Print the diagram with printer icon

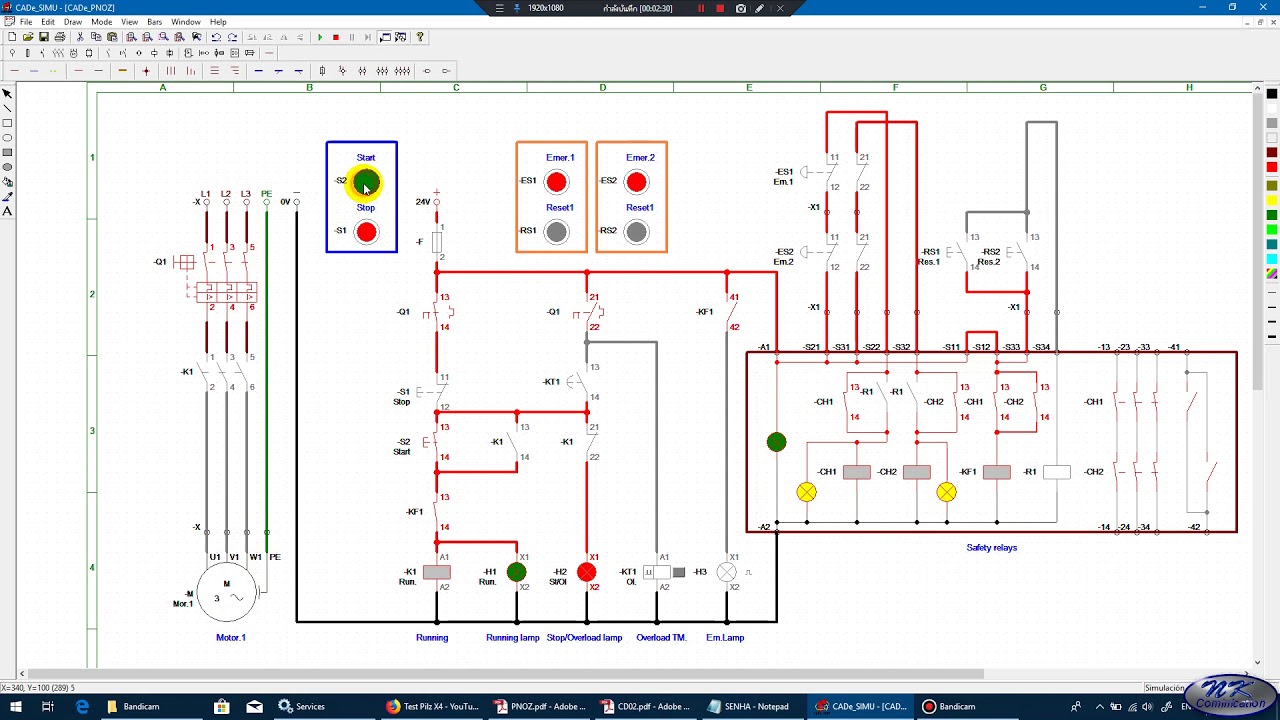(60, 37)
